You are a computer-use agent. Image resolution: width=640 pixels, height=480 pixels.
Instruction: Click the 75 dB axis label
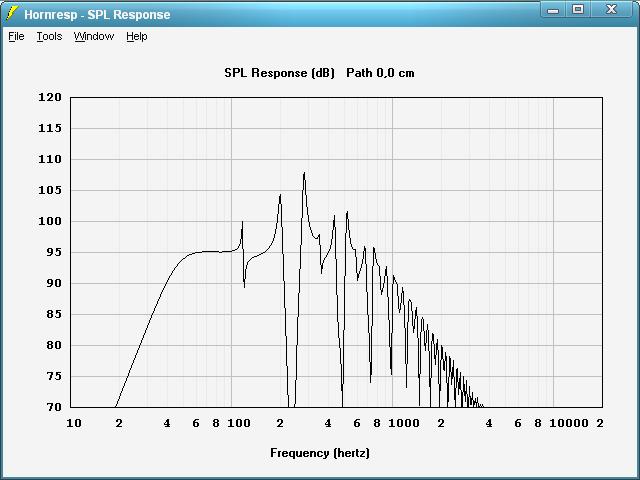pos(54,376)
